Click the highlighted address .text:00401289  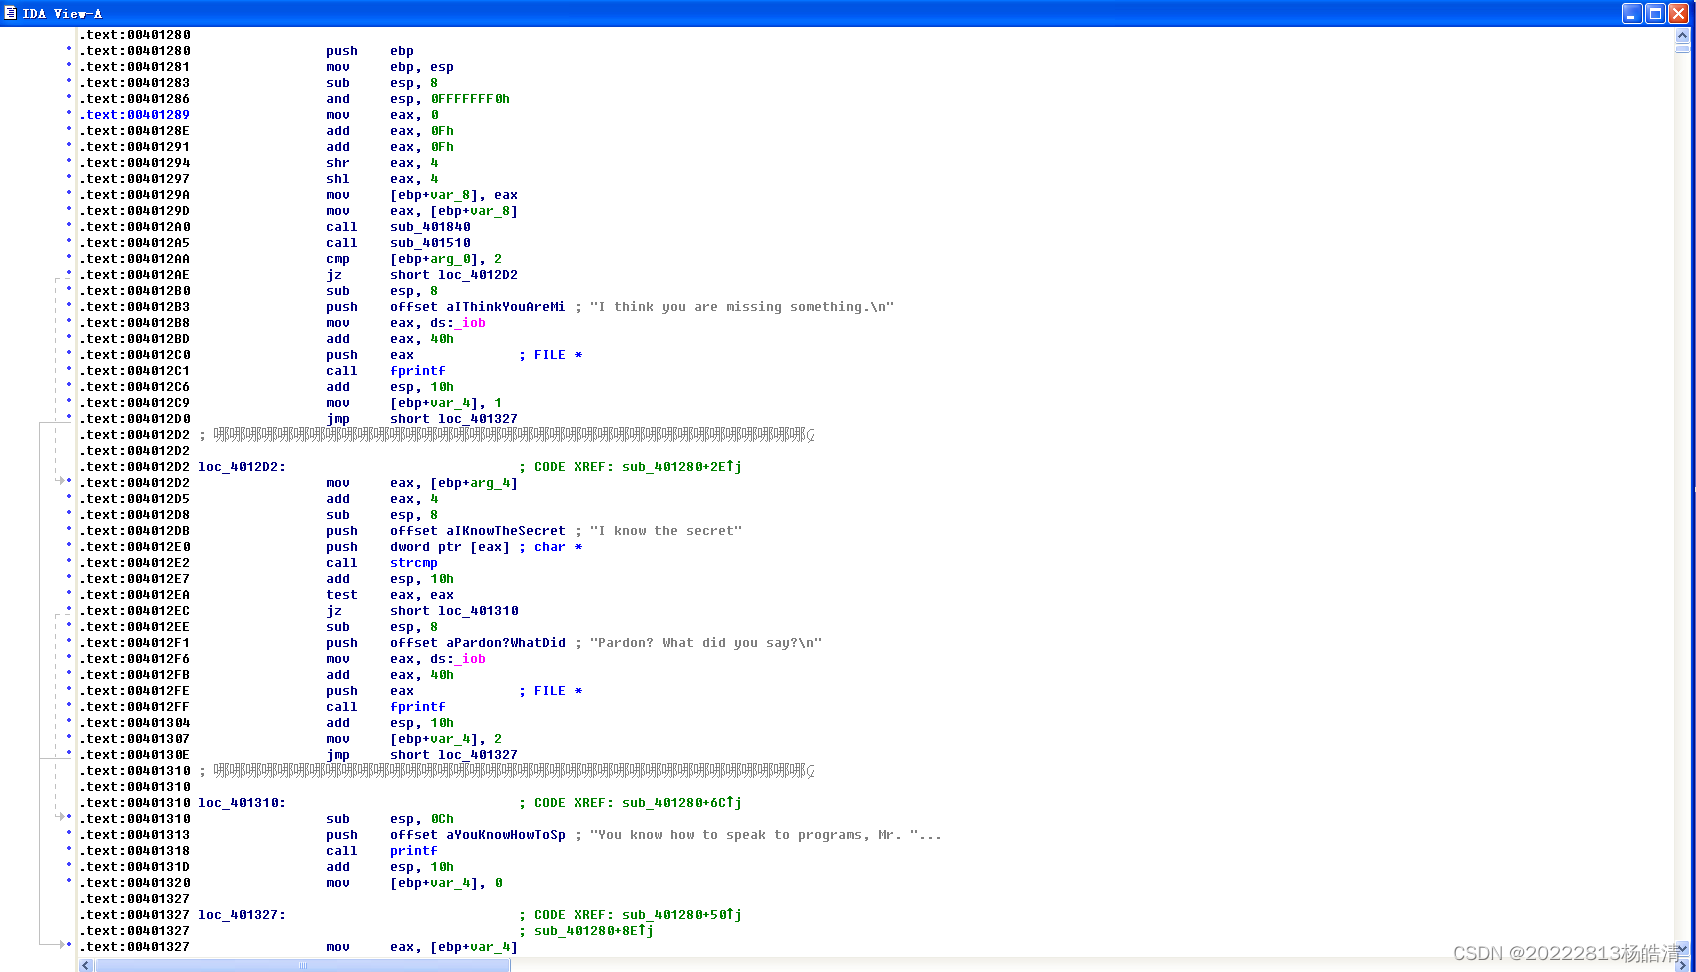click(134, 115)
